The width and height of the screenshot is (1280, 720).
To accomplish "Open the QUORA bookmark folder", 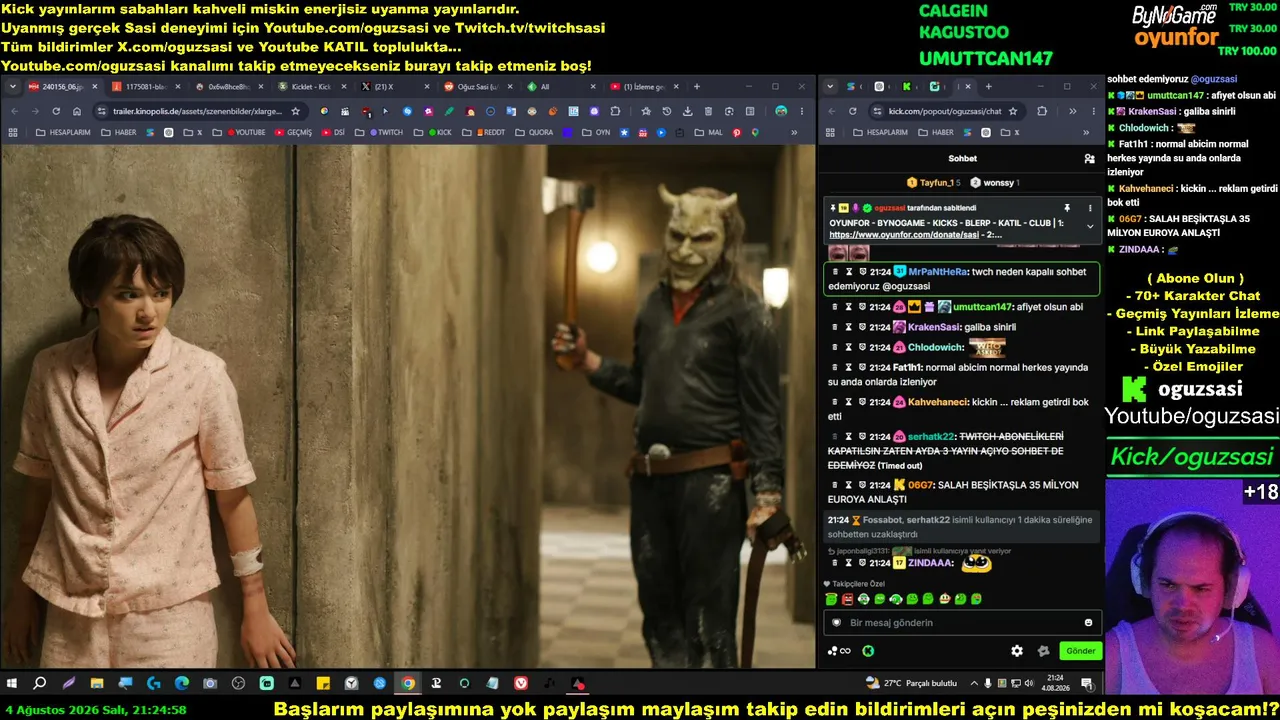I will pyautogui.click(x=532, y=132).
